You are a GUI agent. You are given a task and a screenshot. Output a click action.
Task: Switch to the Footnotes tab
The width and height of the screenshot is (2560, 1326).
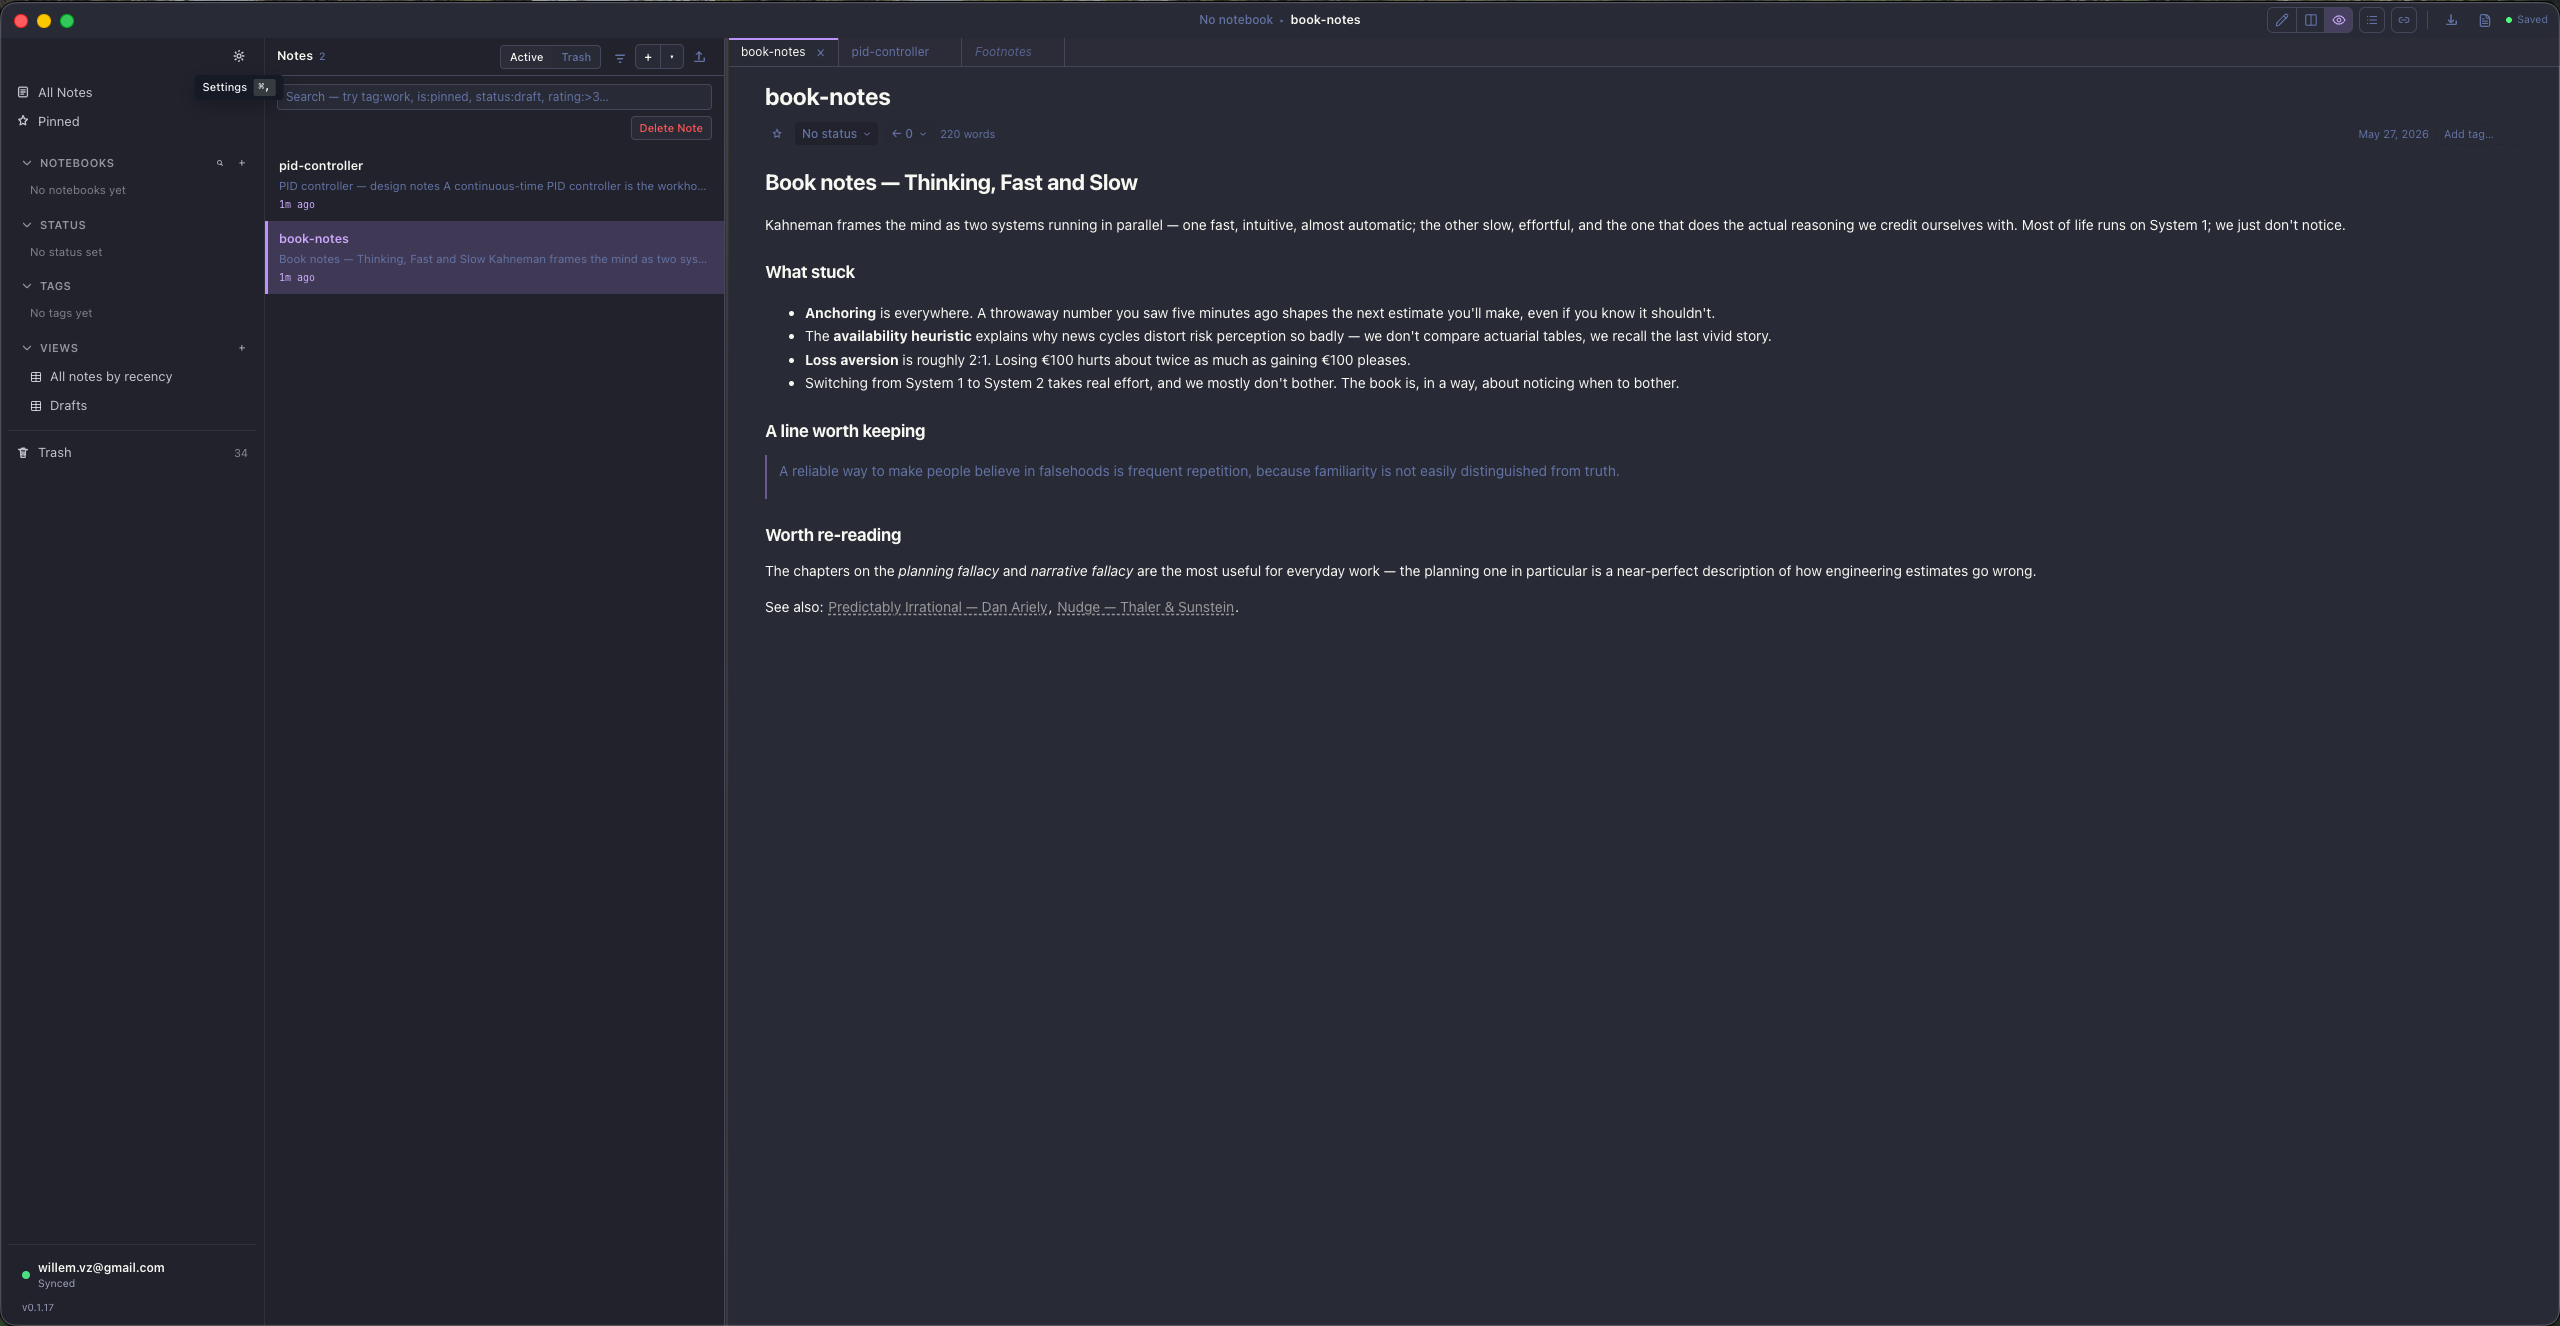pyautogui.click(x=1003, y=52)
